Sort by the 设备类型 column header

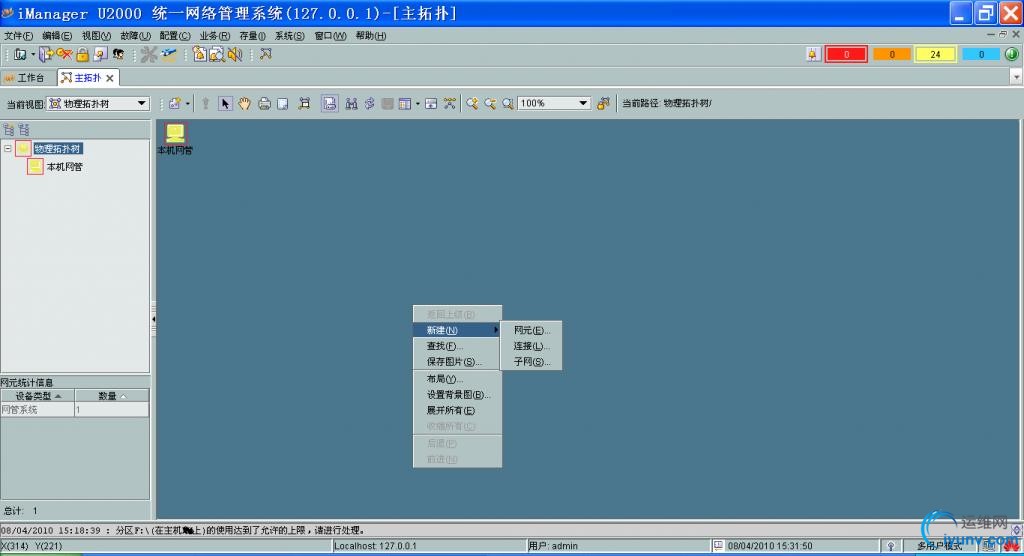[38, 396]
